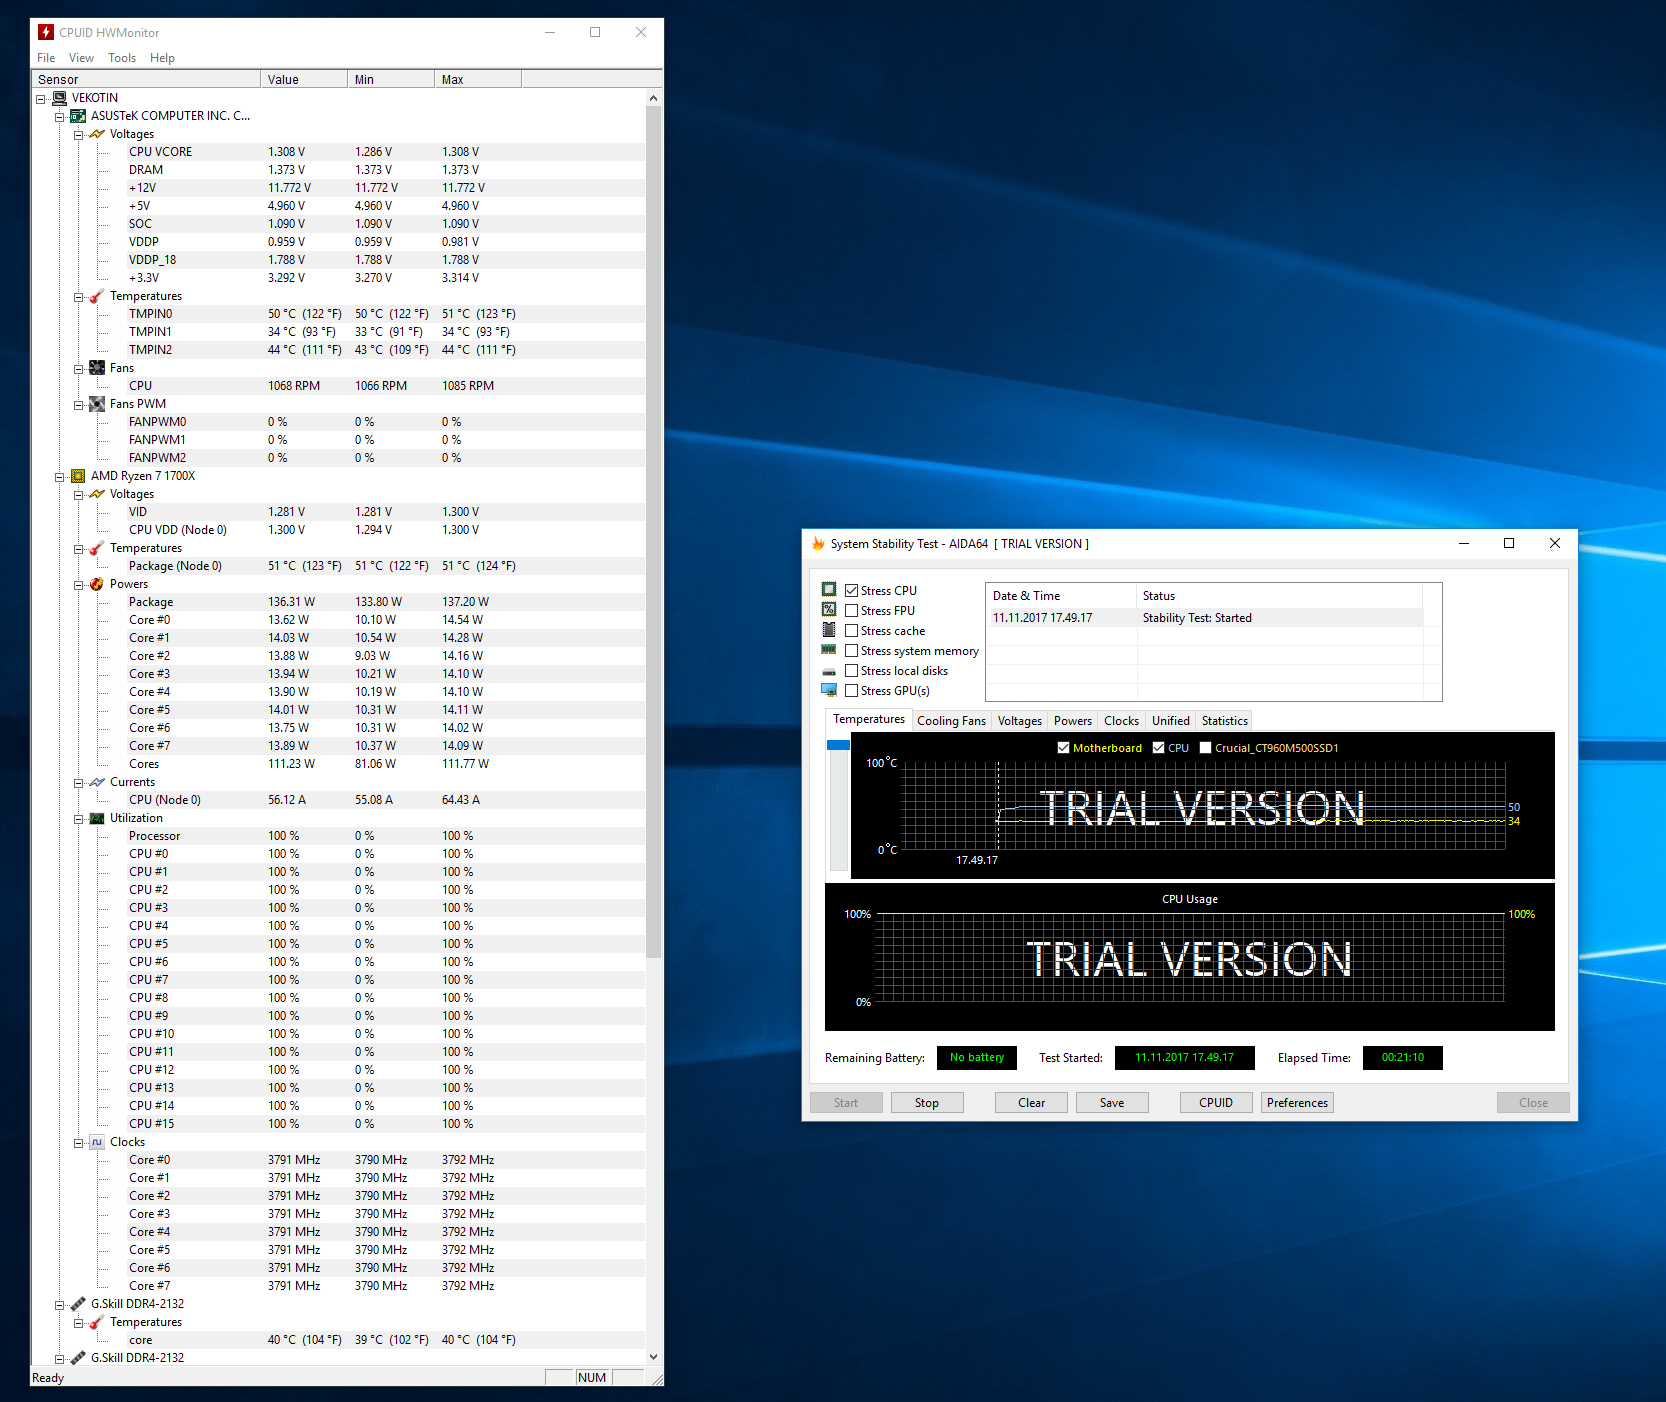The height and width of the screenshot is (1402, 1666).
Task: Enable Stress system memory checkbox
Action: coord(852,651)
